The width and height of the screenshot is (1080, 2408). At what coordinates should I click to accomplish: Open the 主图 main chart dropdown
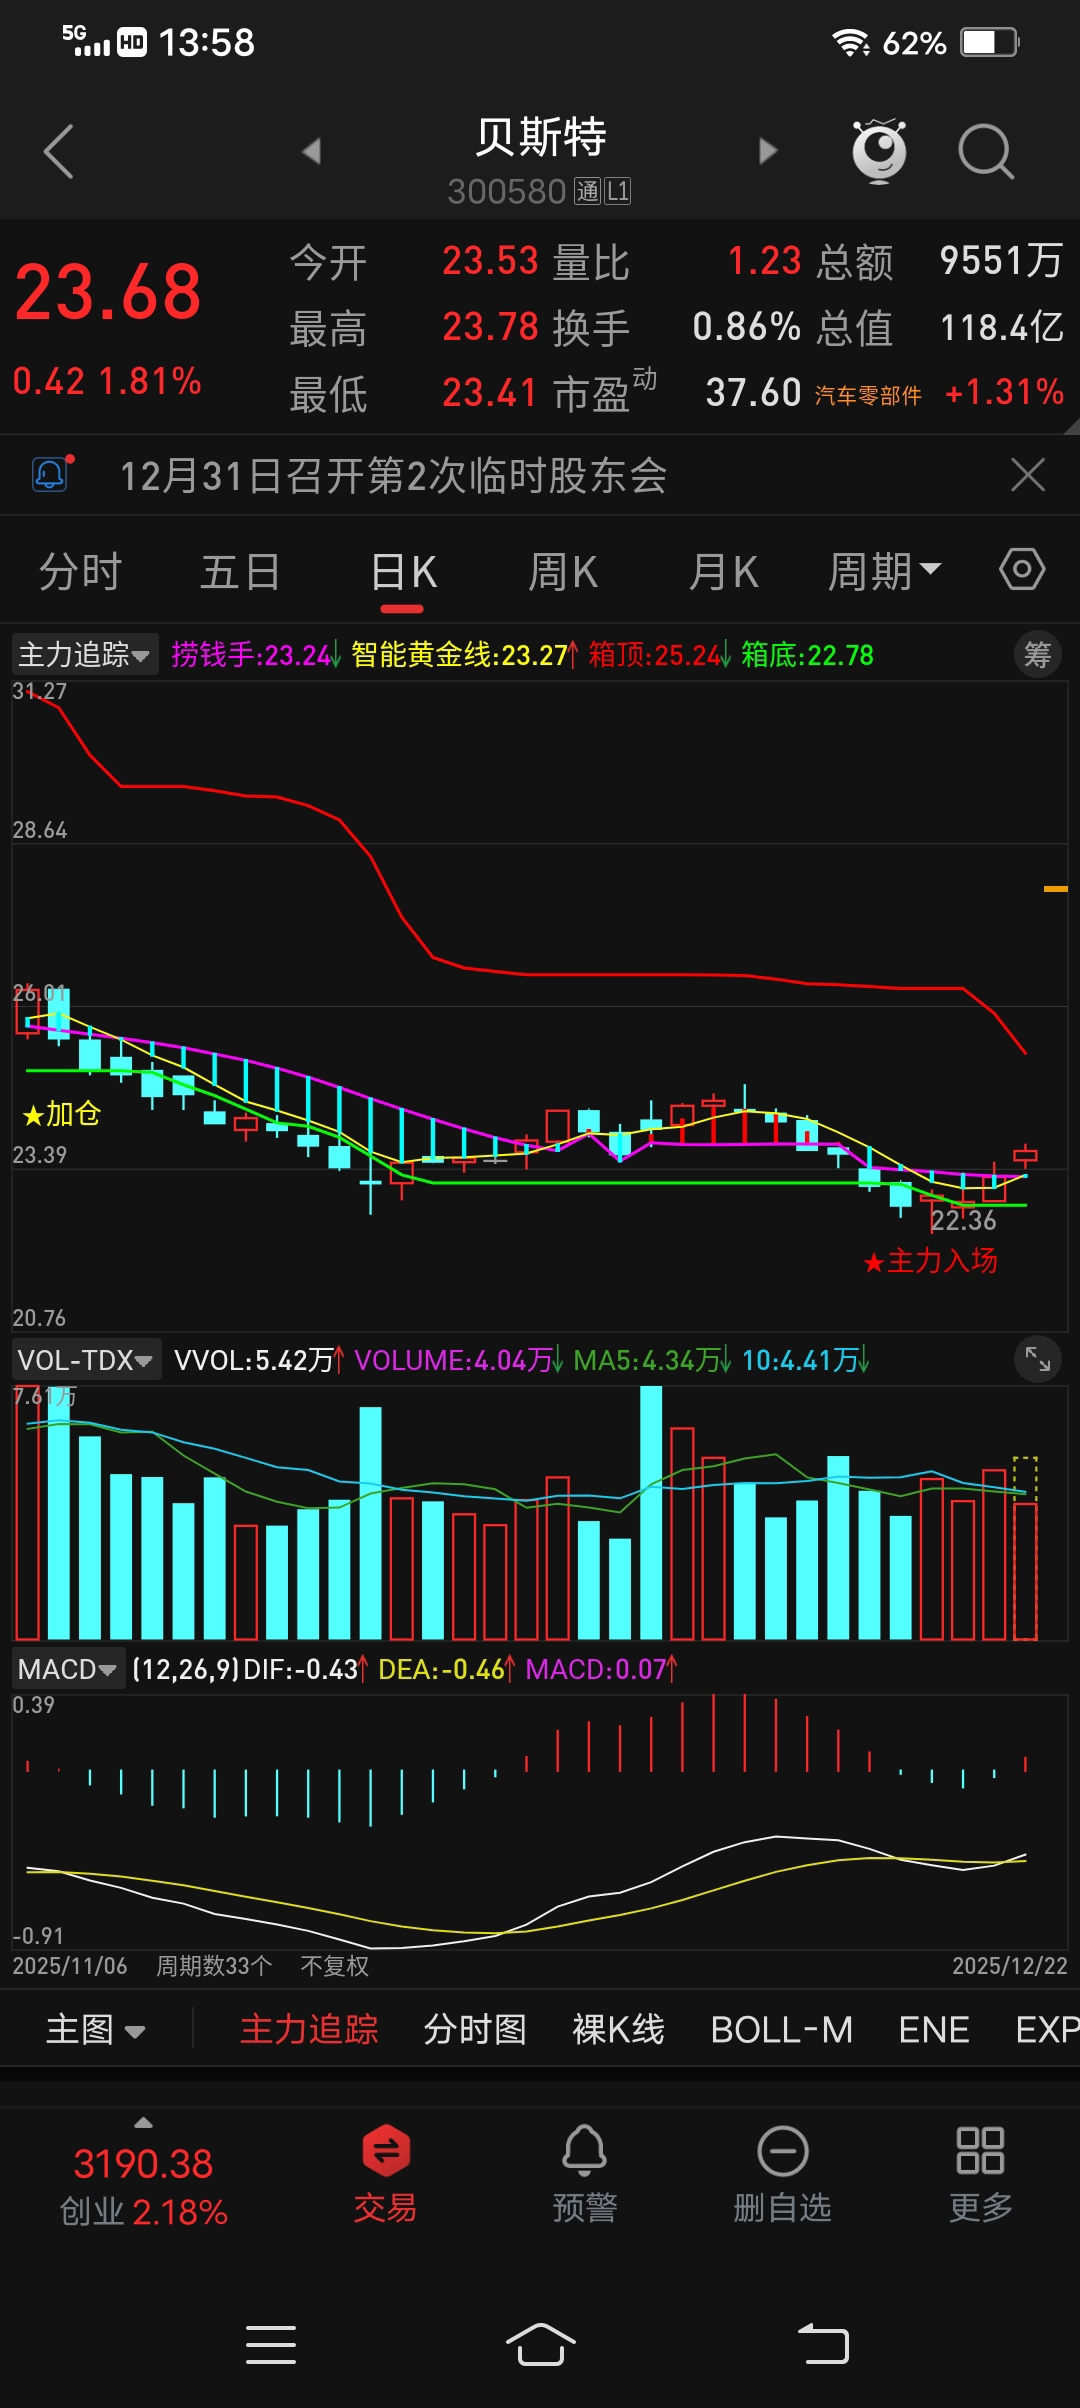point(96,2030)
